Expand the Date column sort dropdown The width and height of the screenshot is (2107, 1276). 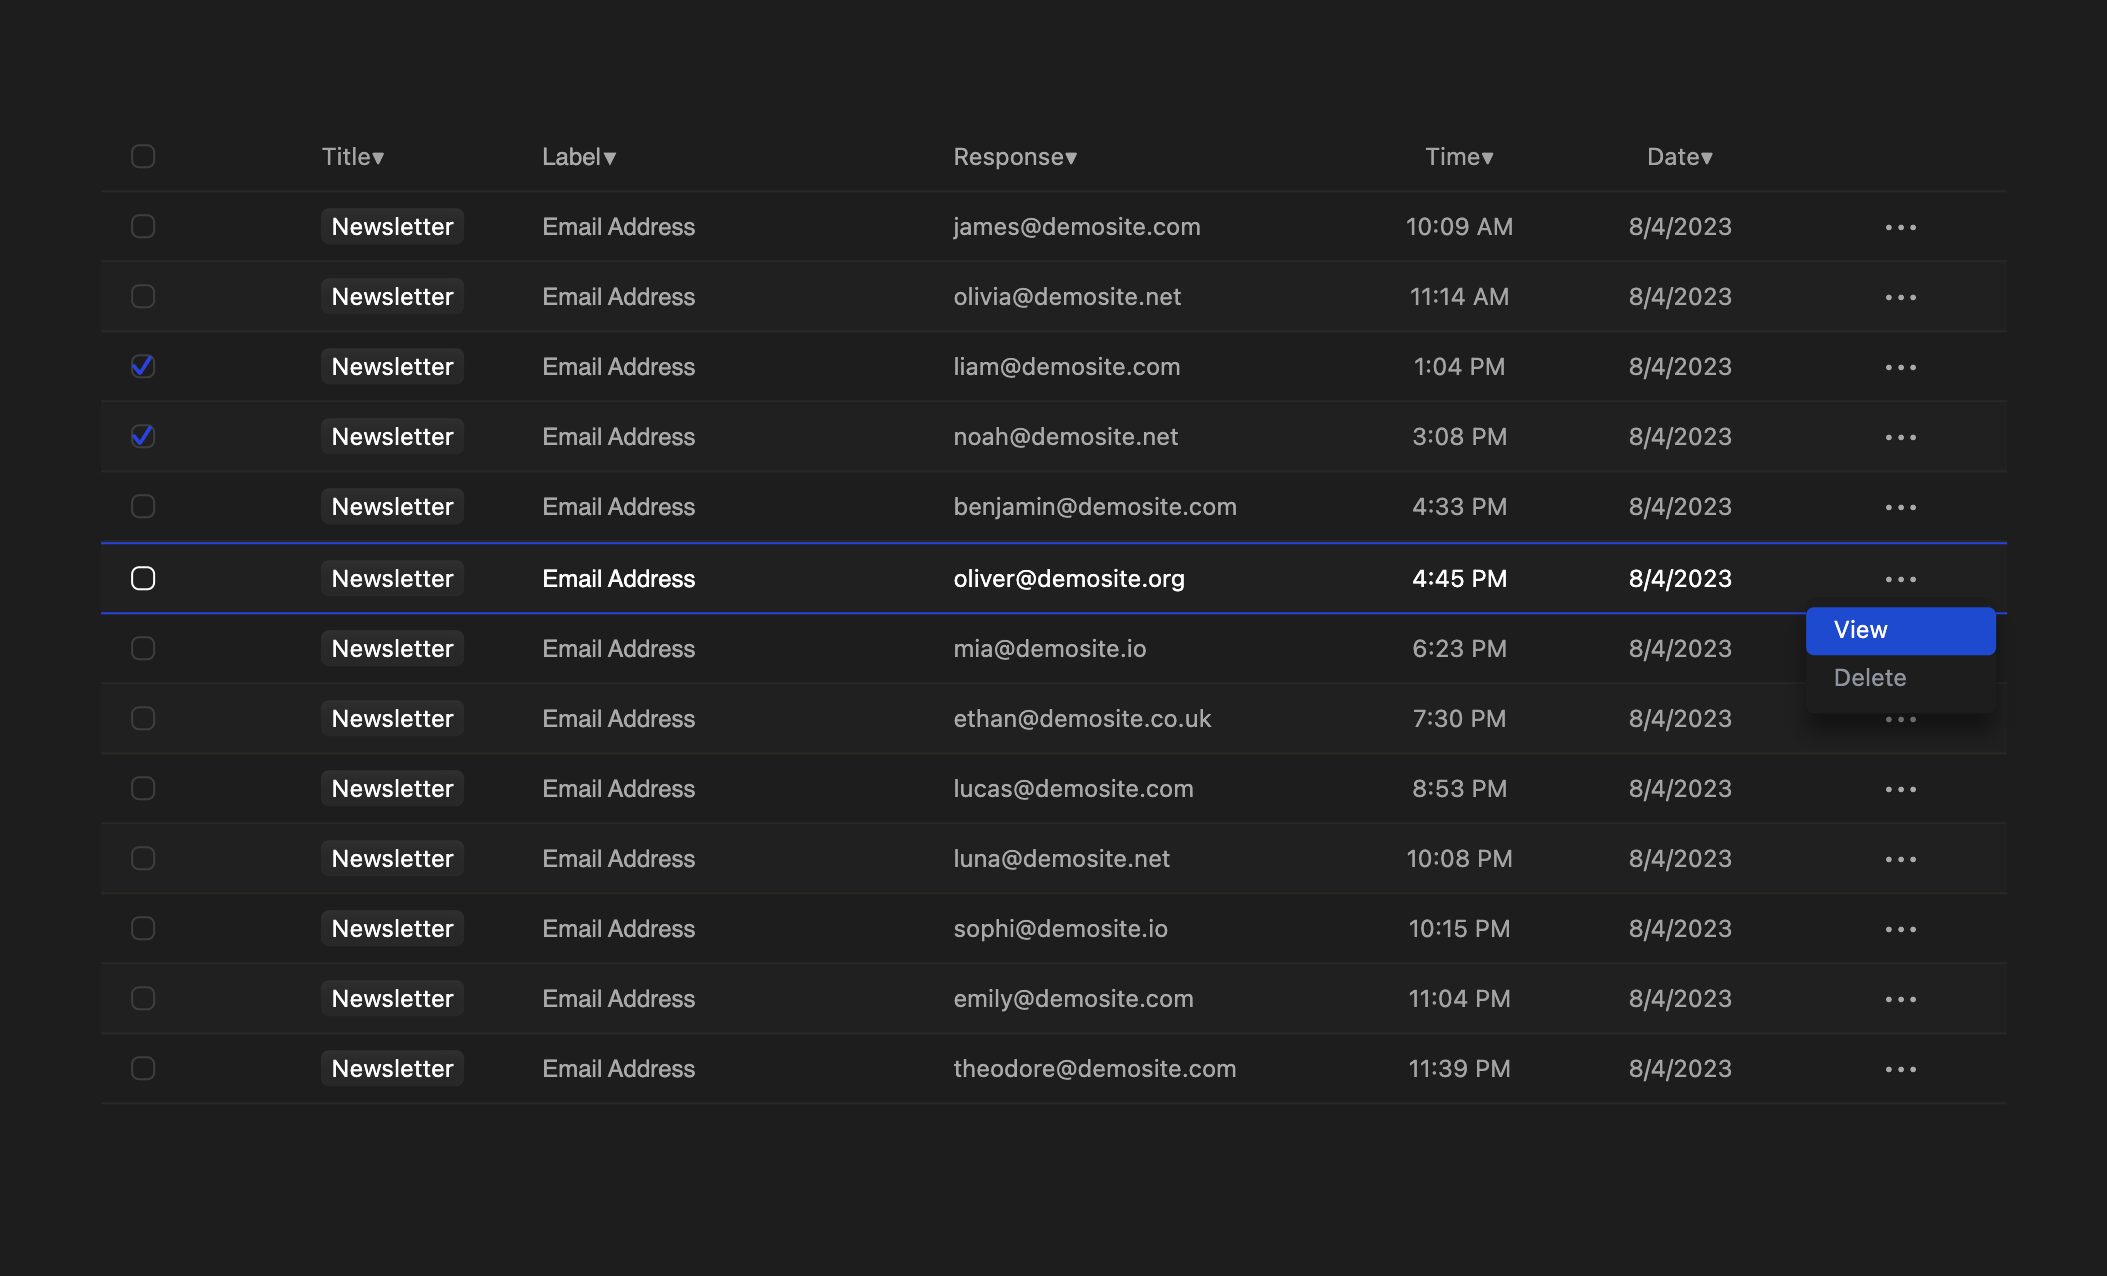point(1680,157)
